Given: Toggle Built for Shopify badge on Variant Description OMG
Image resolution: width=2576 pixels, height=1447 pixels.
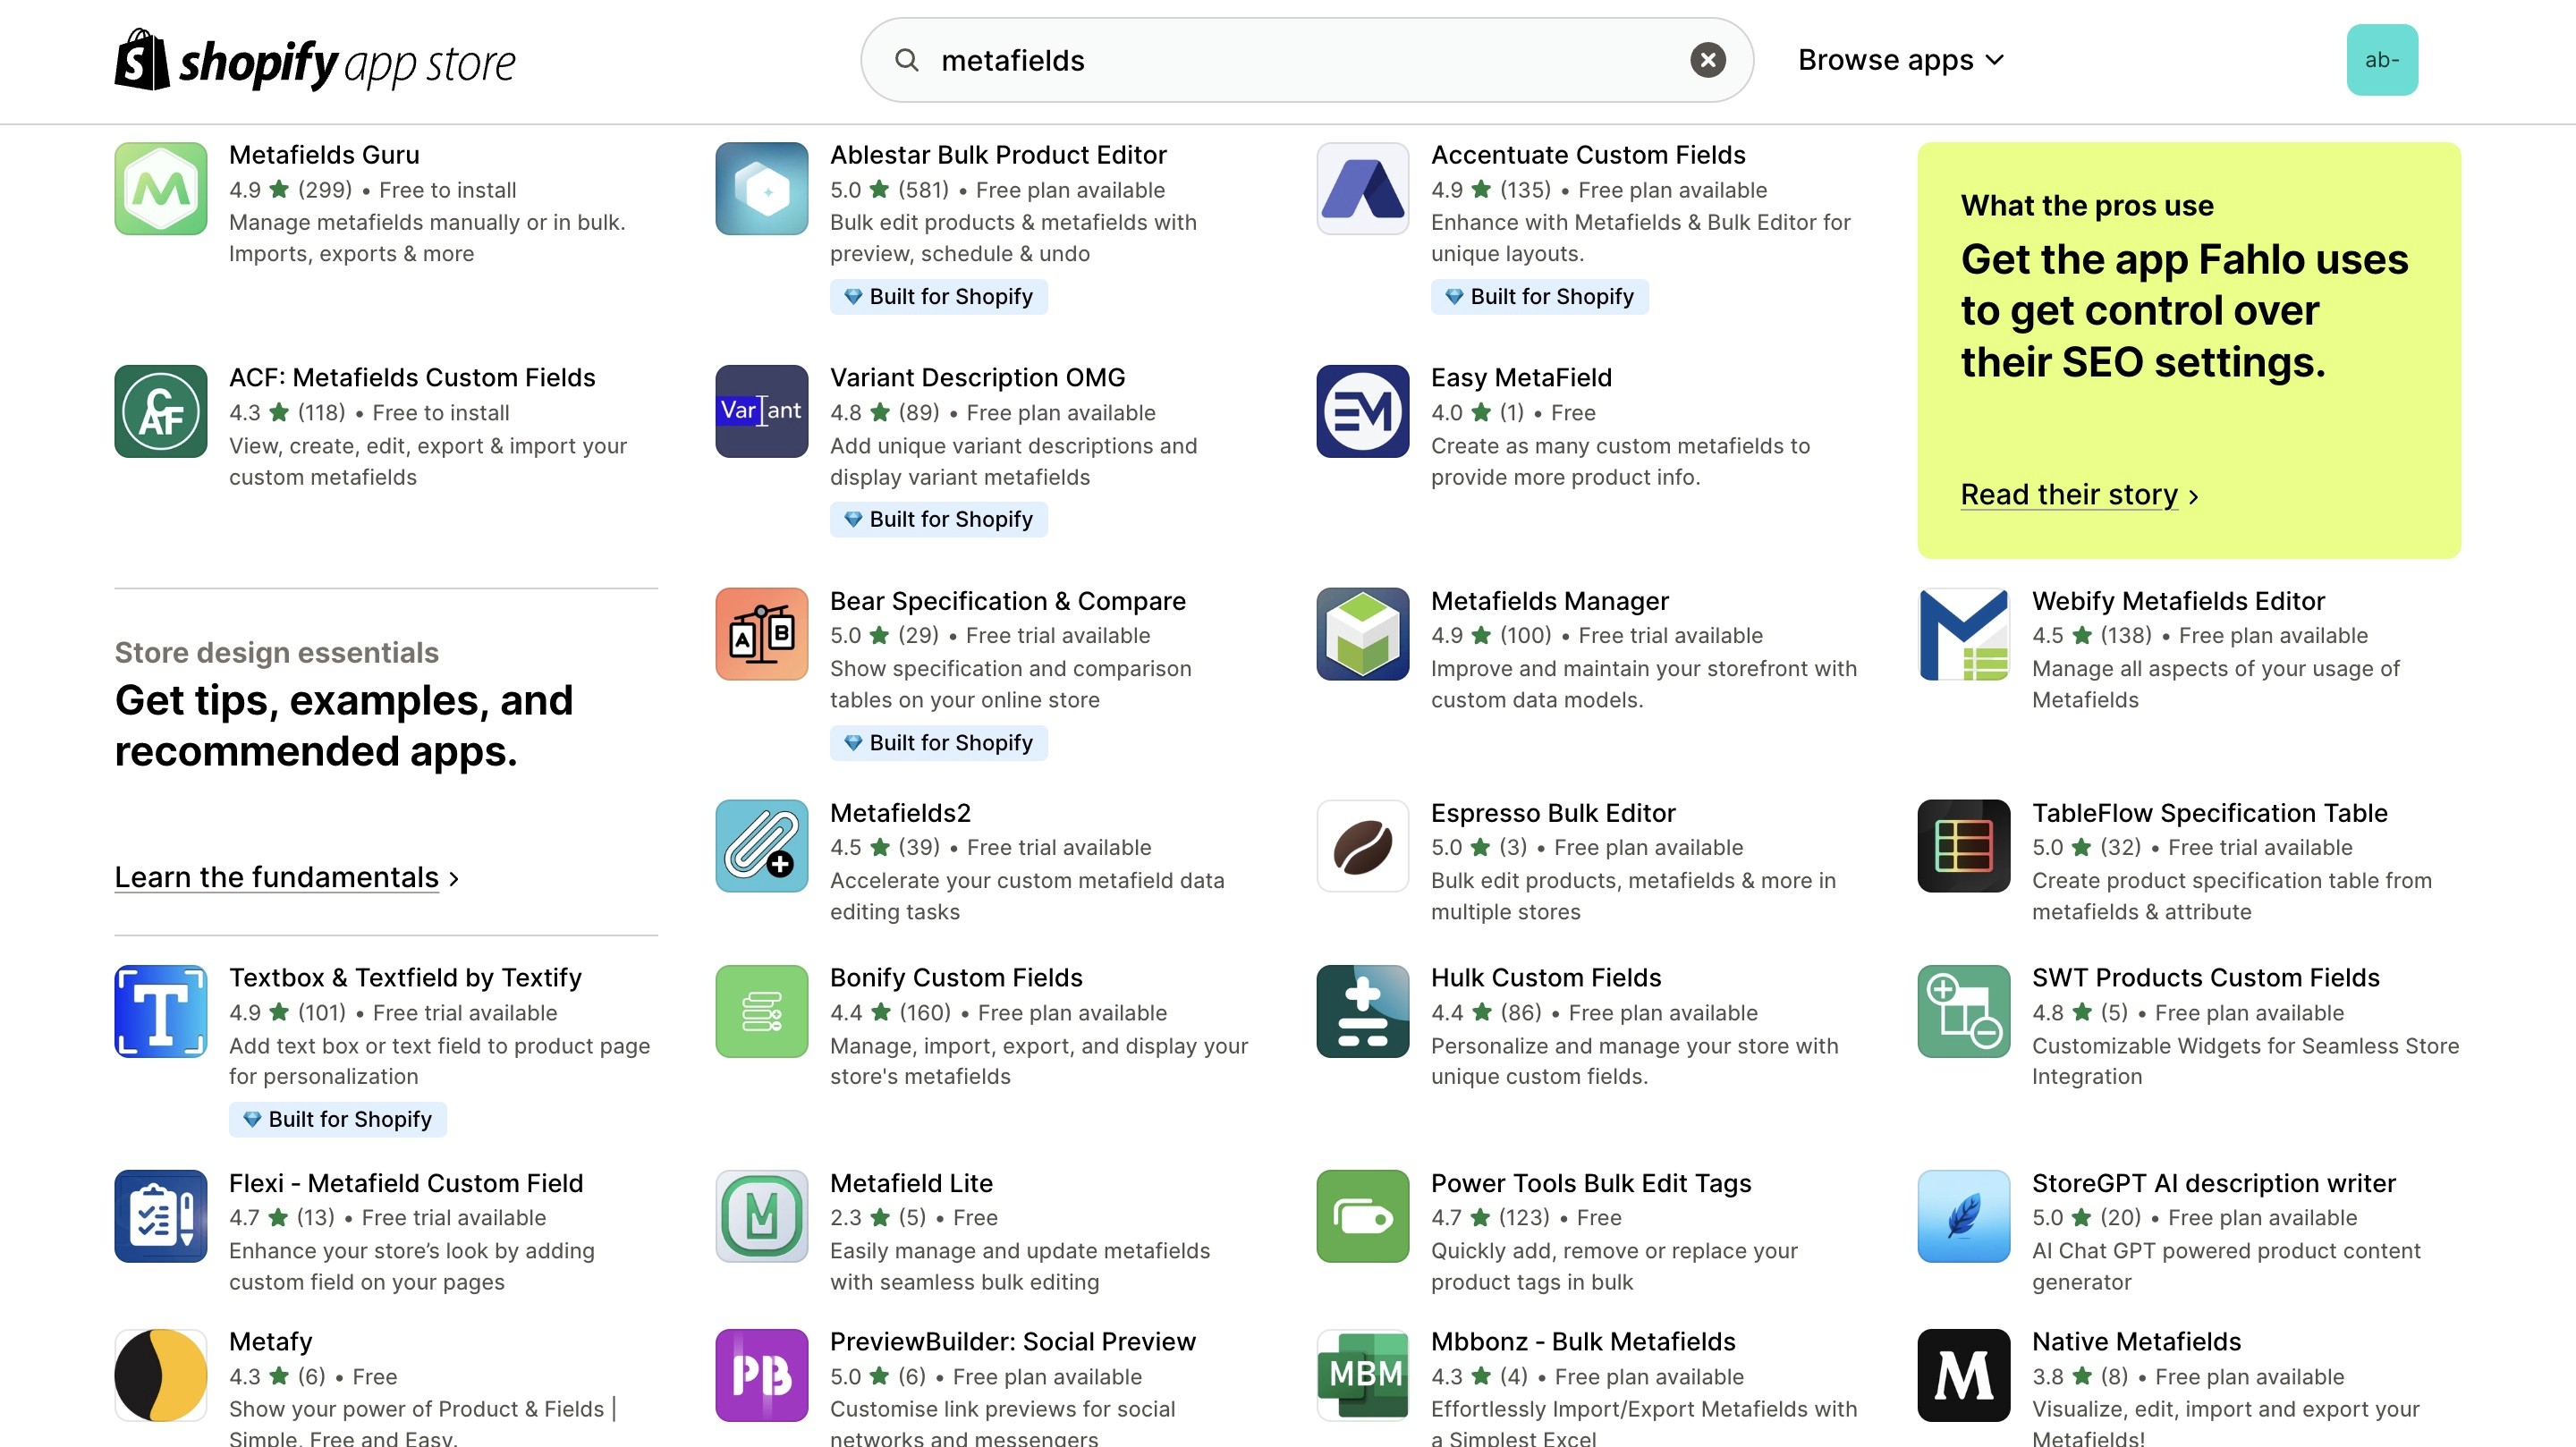Looking at the screenshot, I should (x=937, y=519).
